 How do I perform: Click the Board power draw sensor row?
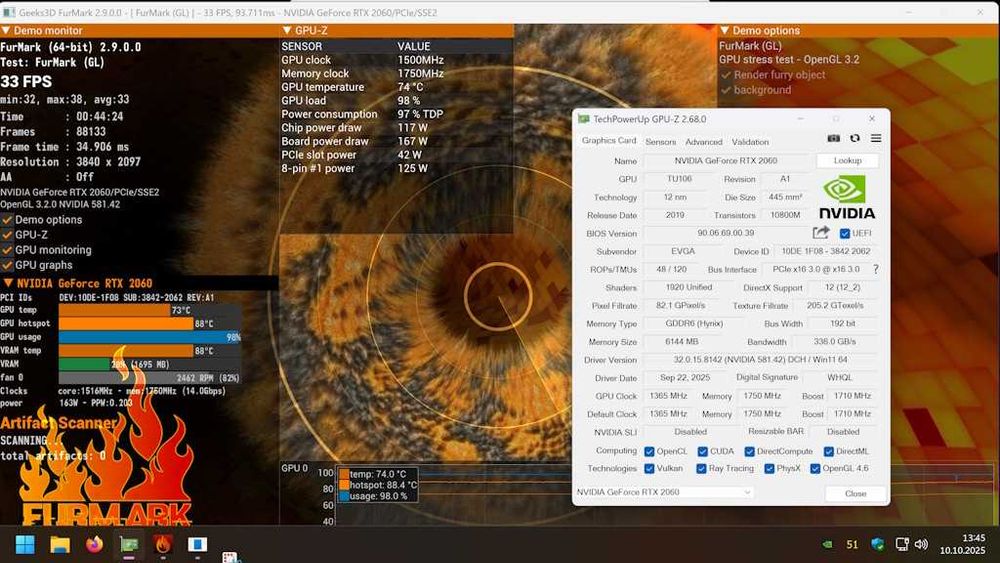pos(396,142)
